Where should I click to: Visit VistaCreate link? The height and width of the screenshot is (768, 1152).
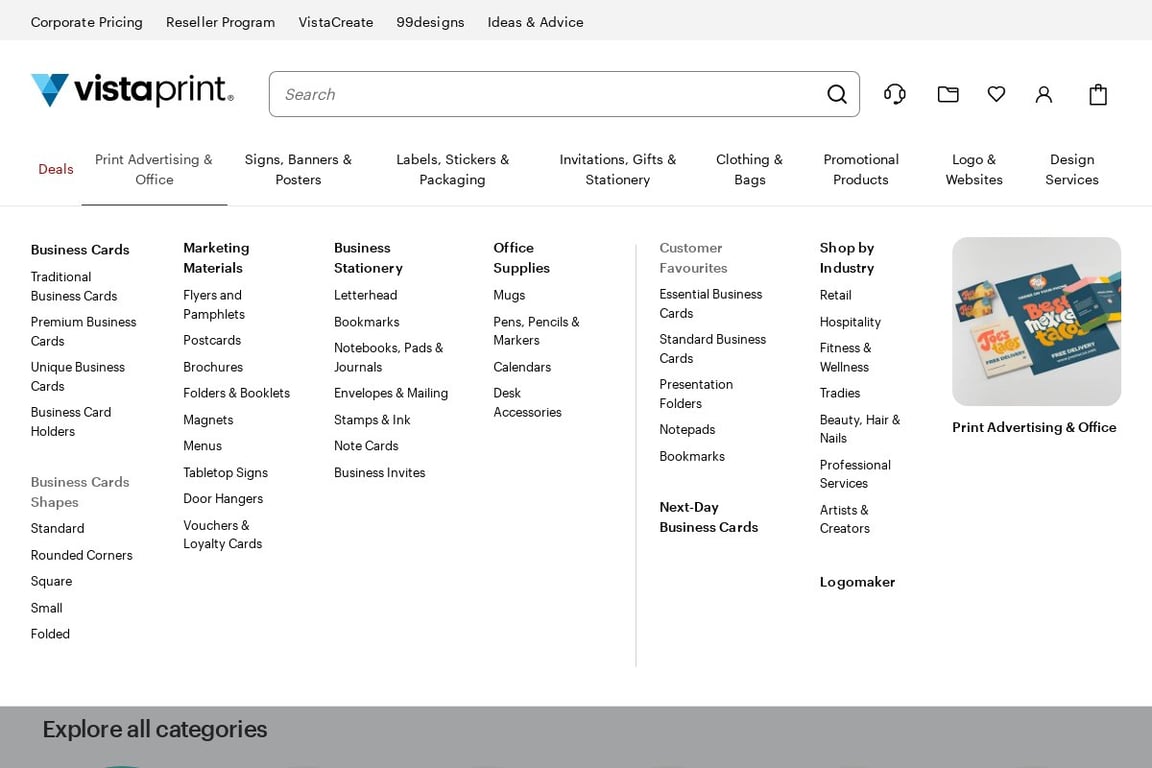336,22
